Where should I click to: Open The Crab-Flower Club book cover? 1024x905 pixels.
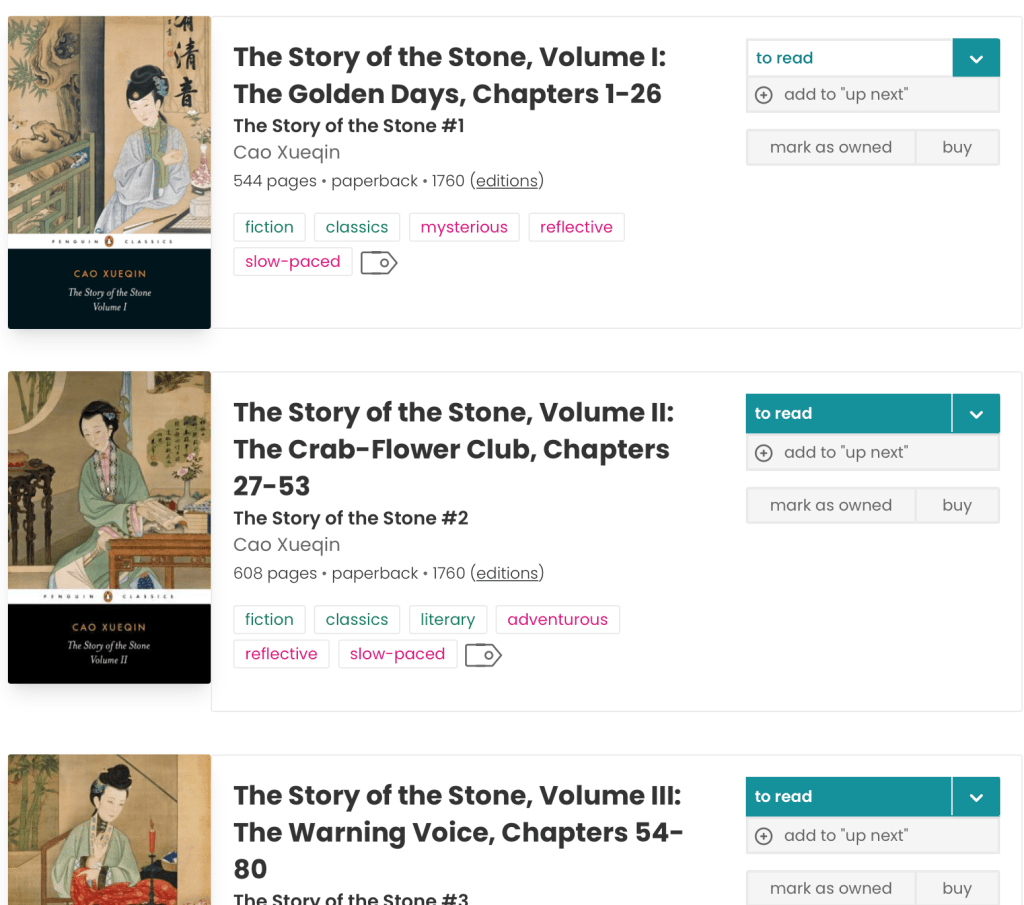(x=109, y=528)
